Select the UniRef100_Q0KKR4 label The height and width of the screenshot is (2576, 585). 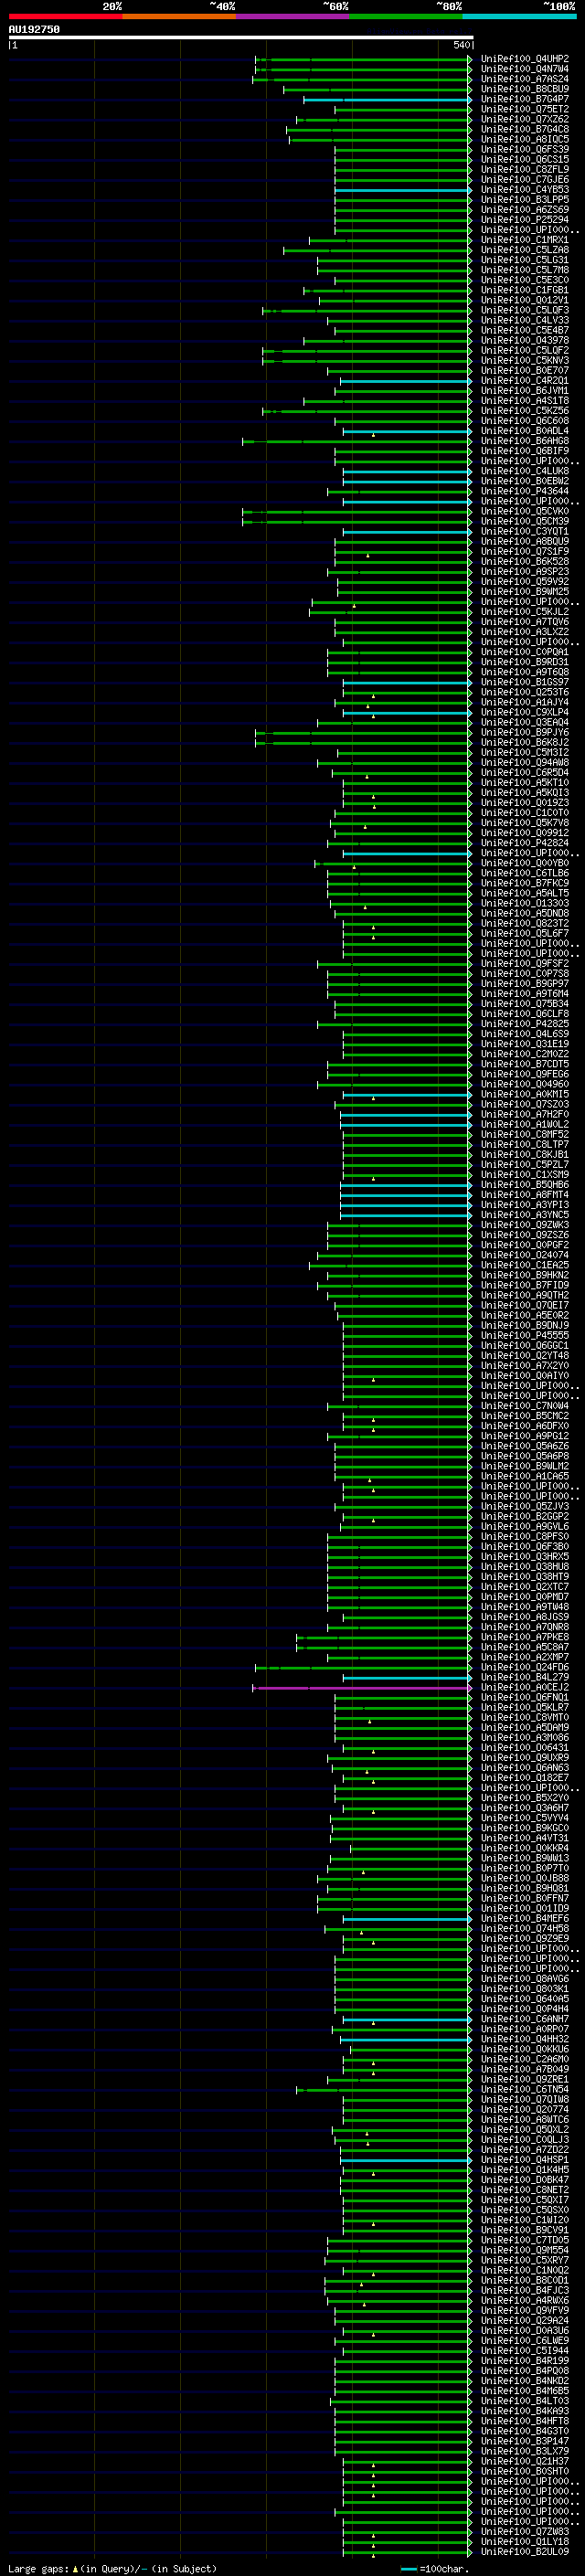[x=525, y=1848]
